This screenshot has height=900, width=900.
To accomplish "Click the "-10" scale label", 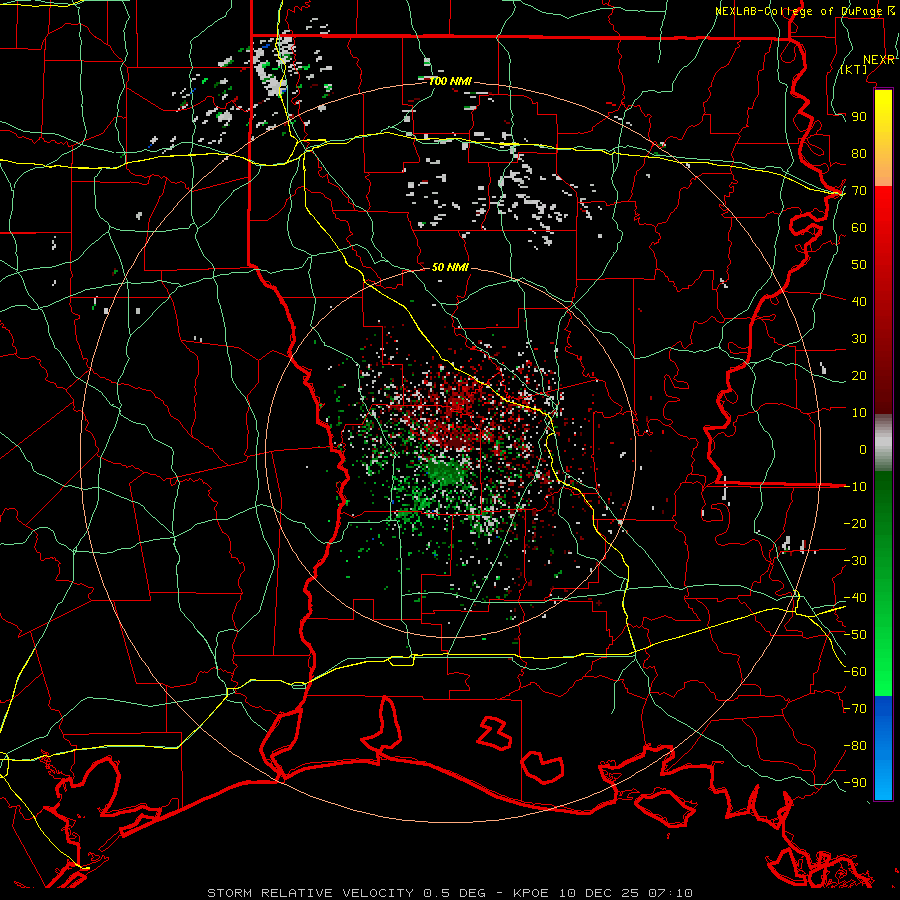I will (855, 487).
